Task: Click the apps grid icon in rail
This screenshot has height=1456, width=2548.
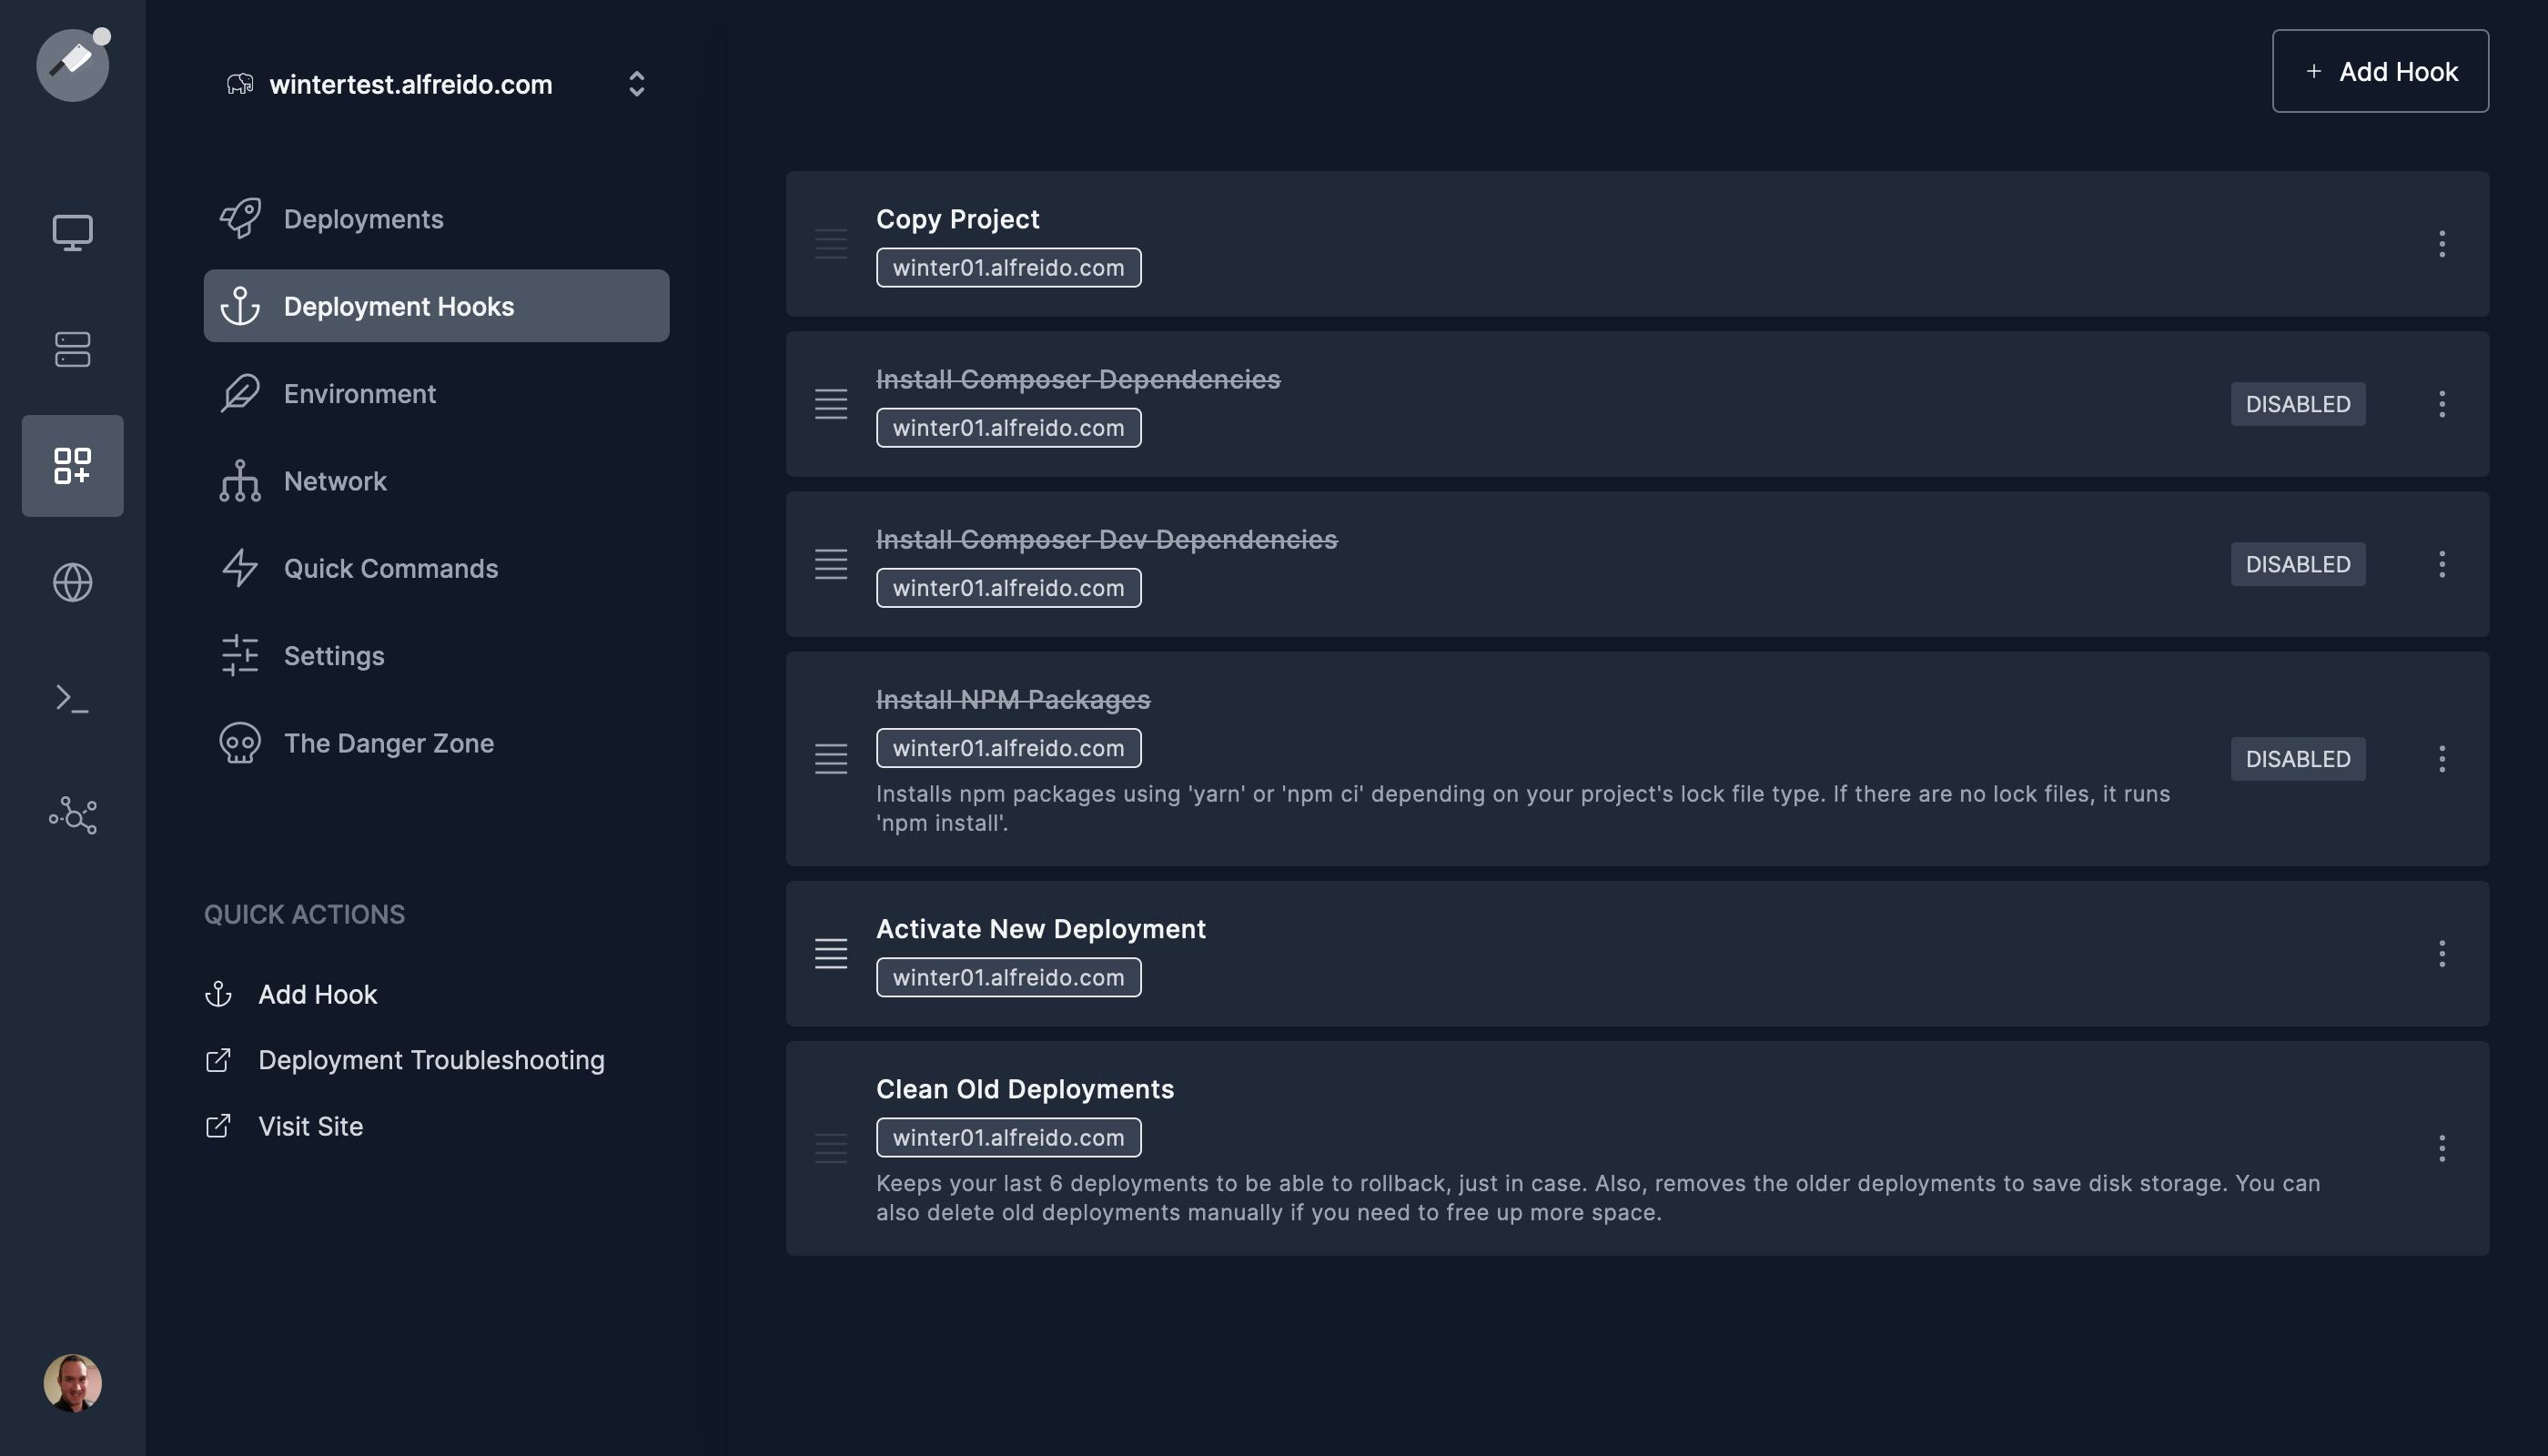Action: click(72, 466)
